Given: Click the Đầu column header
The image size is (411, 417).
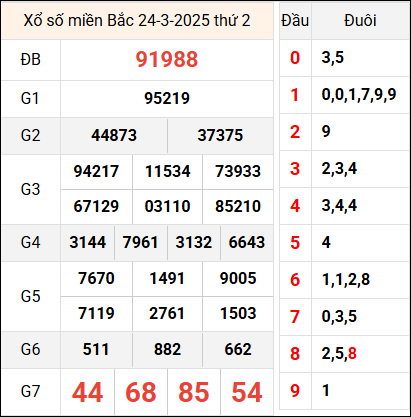Looking at the screenshot, I should (x=295, y=21).
